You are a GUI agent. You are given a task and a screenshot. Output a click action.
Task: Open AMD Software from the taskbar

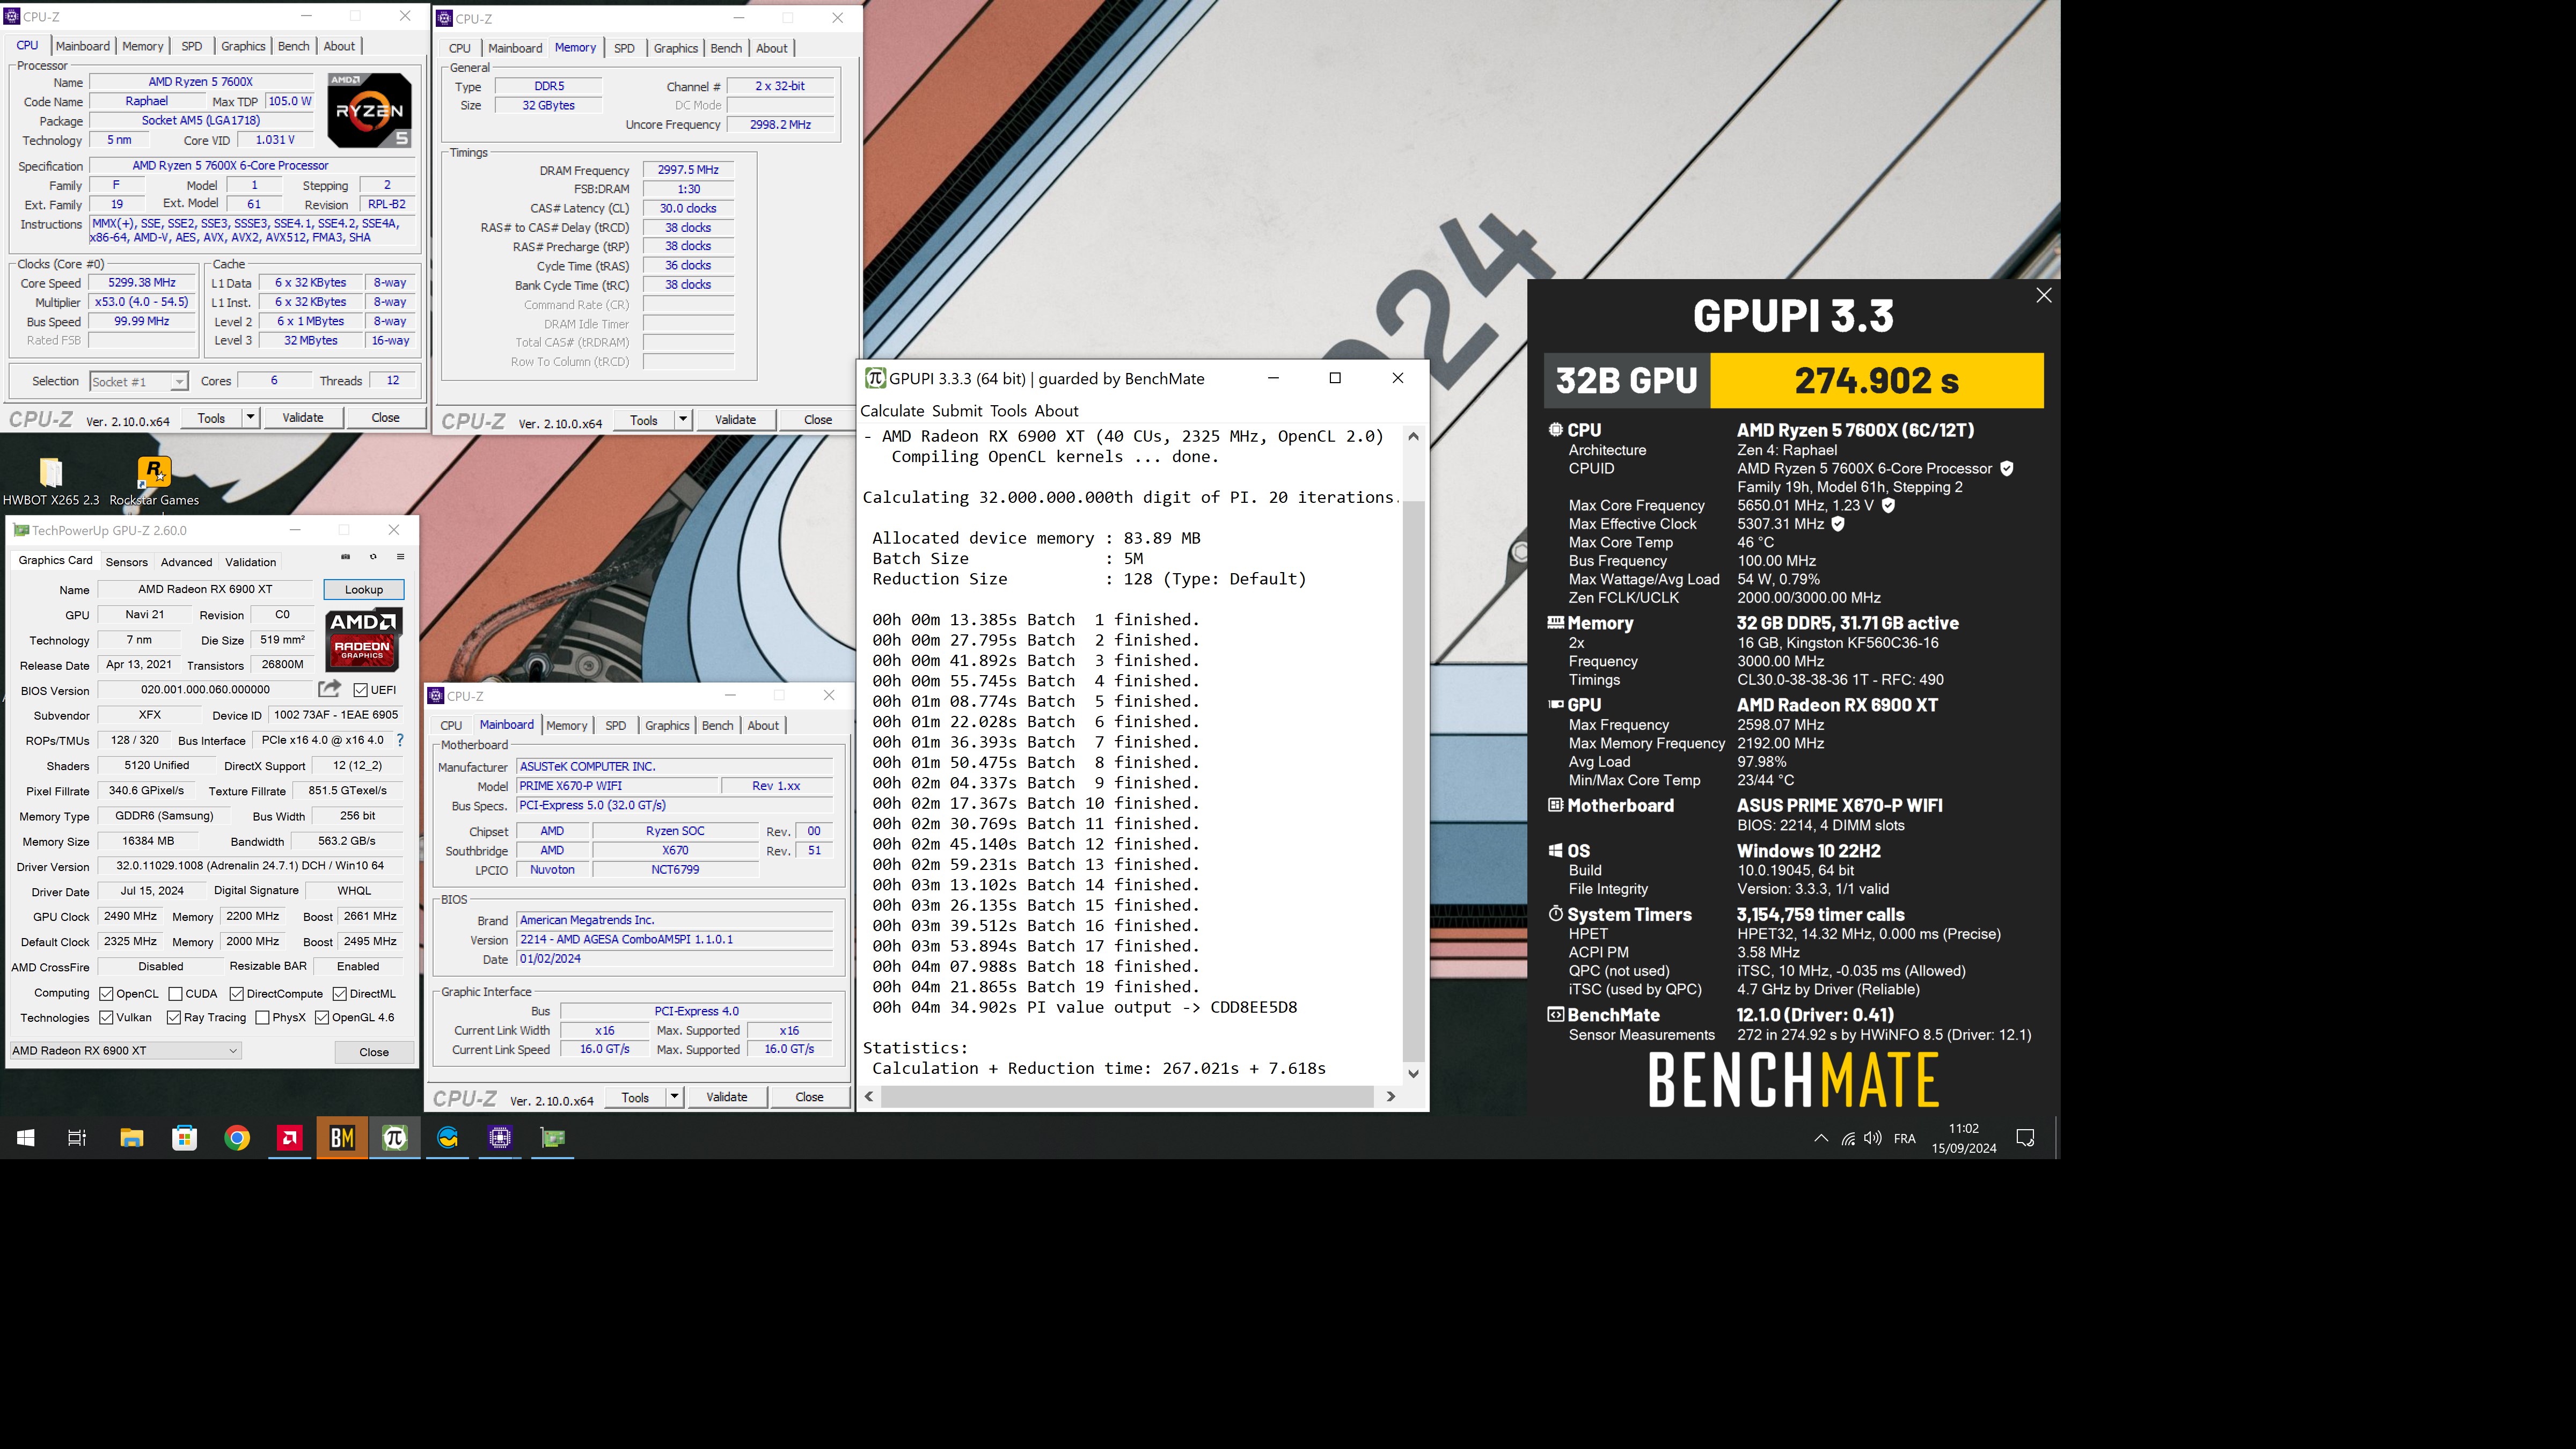[290, 1138]
